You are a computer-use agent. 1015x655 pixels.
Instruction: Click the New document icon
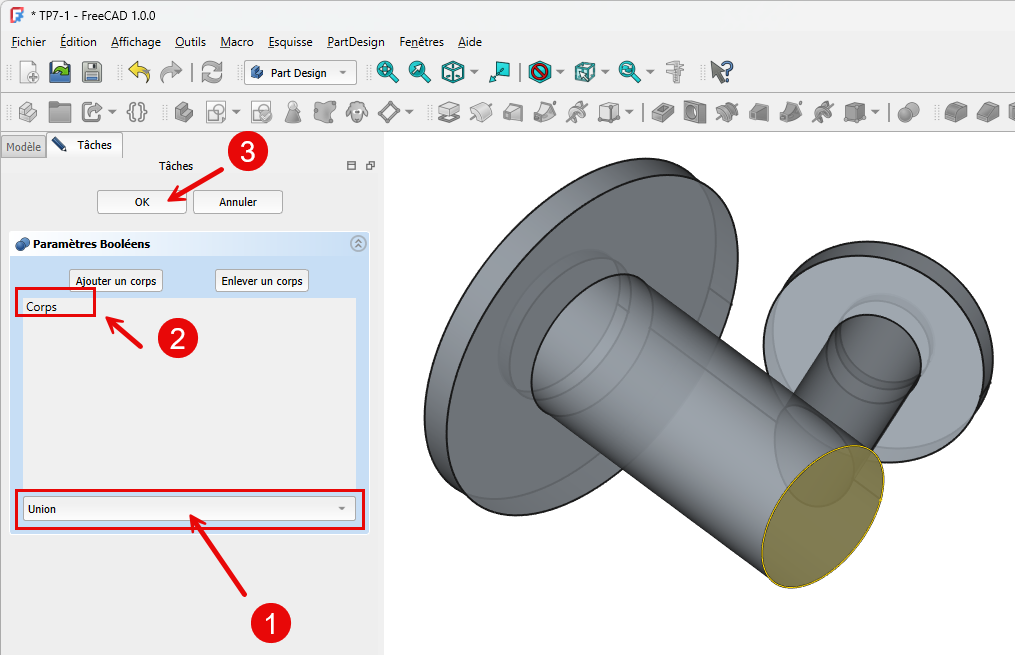click(29, 72)
